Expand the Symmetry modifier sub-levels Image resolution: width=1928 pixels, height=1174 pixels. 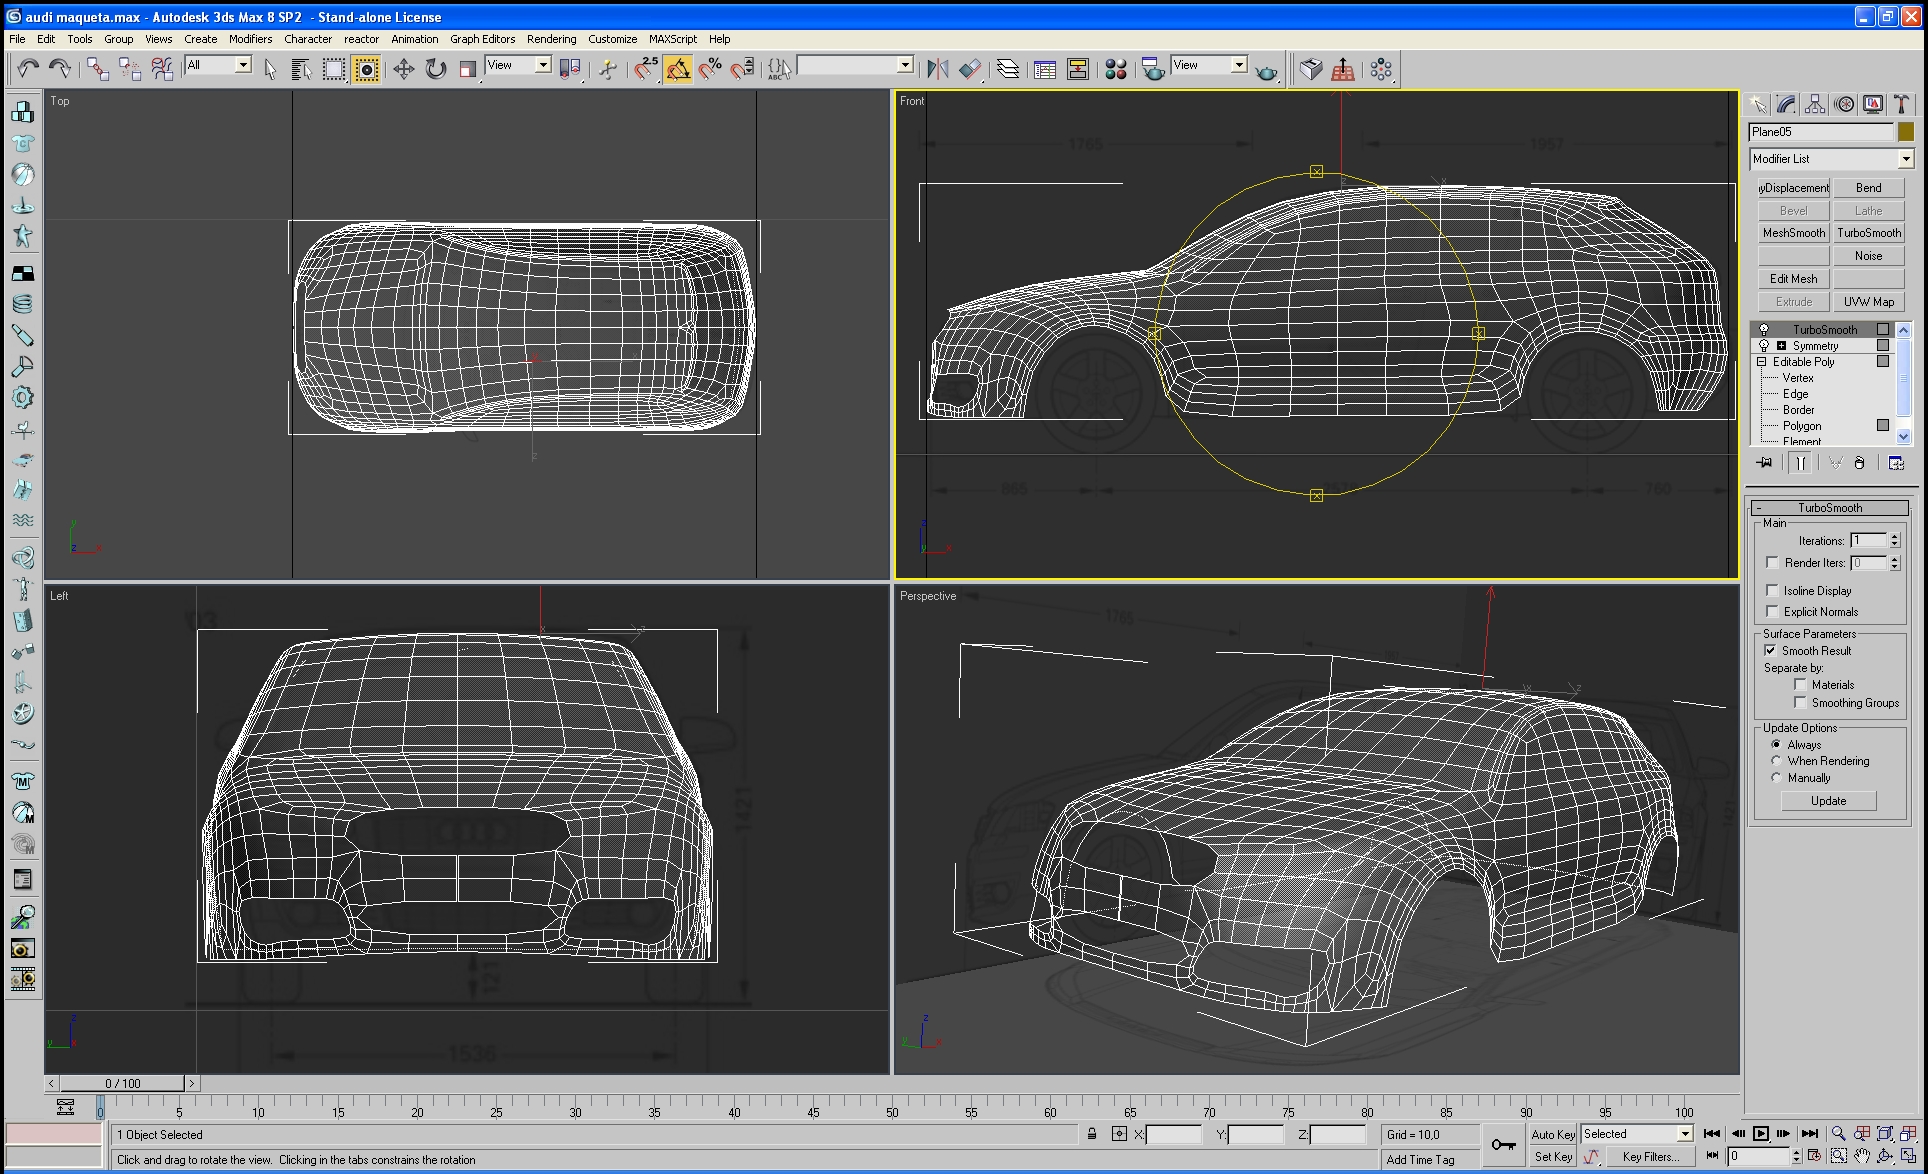1781,346
